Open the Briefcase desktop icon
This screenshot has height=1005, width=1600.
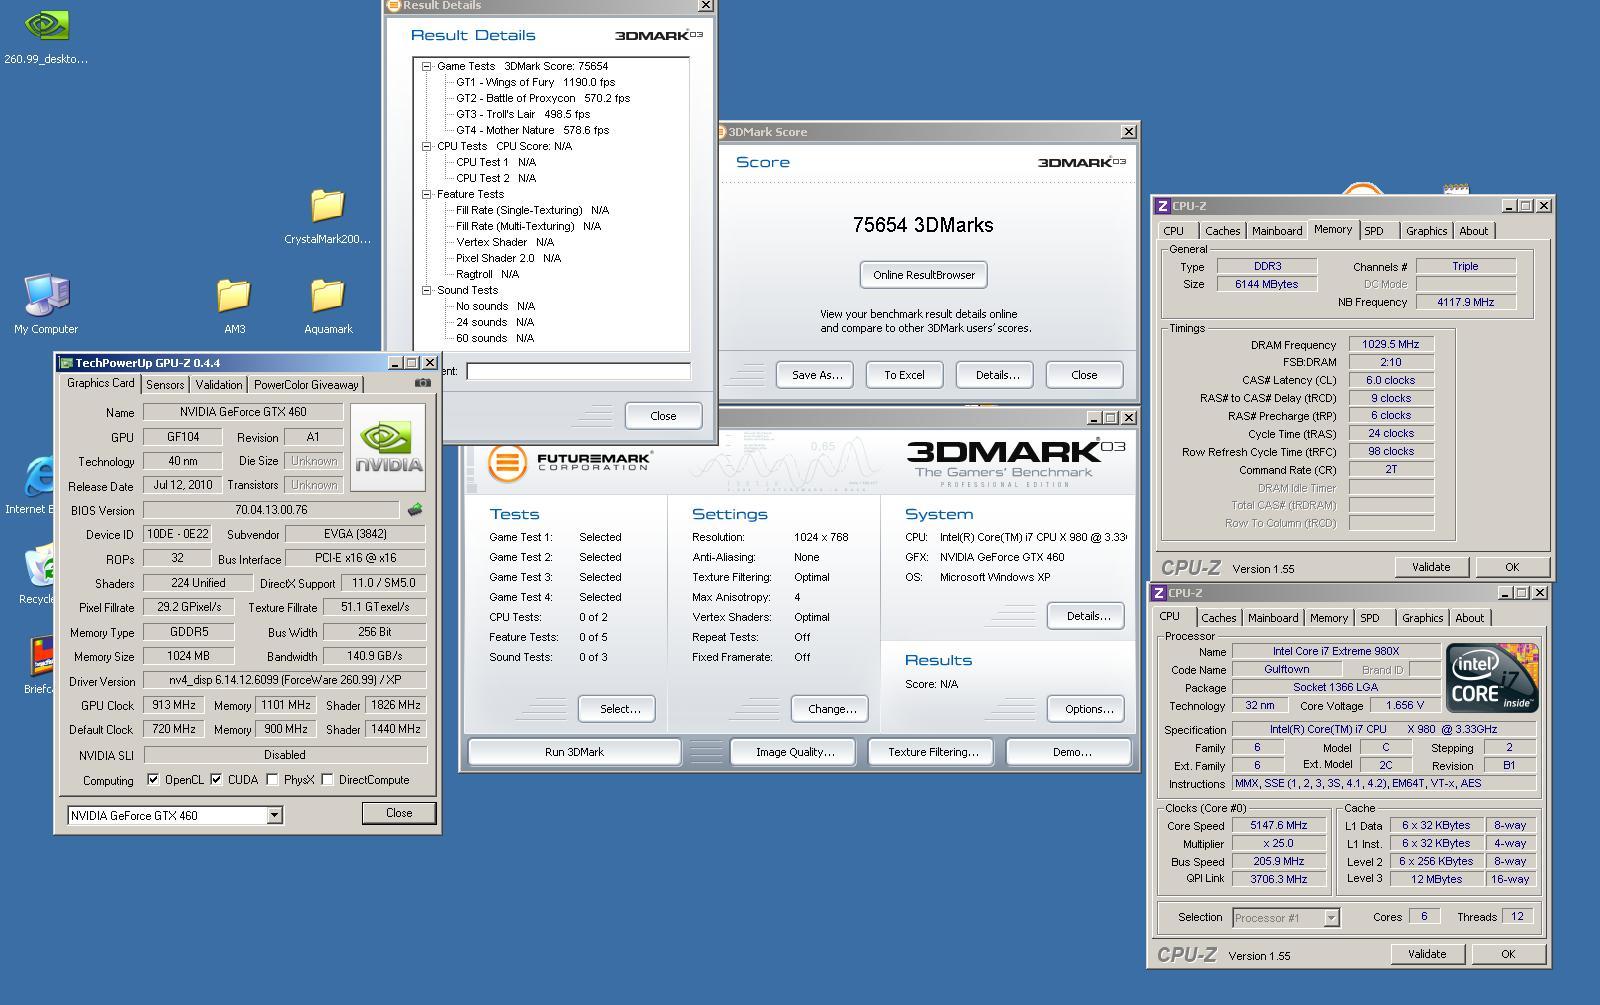pyautogui.click(x=40, y=665)
